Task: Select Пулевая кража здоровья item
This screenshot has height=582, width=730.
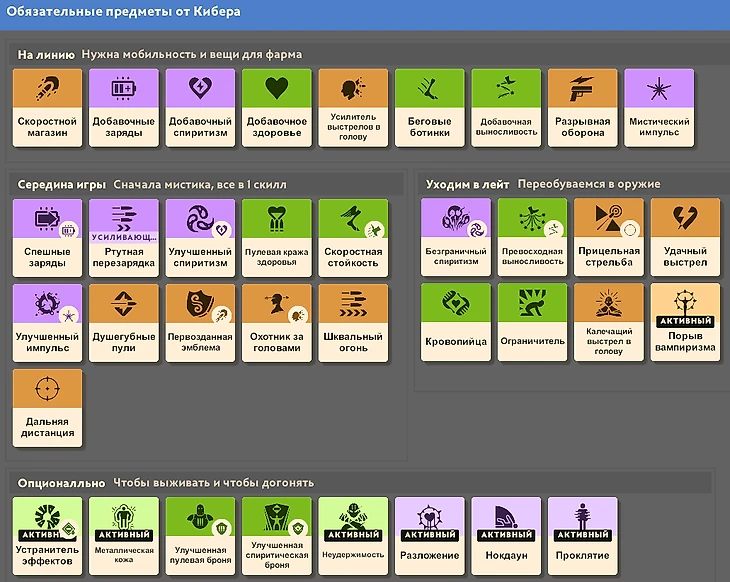Action: (x=277, y=238)
